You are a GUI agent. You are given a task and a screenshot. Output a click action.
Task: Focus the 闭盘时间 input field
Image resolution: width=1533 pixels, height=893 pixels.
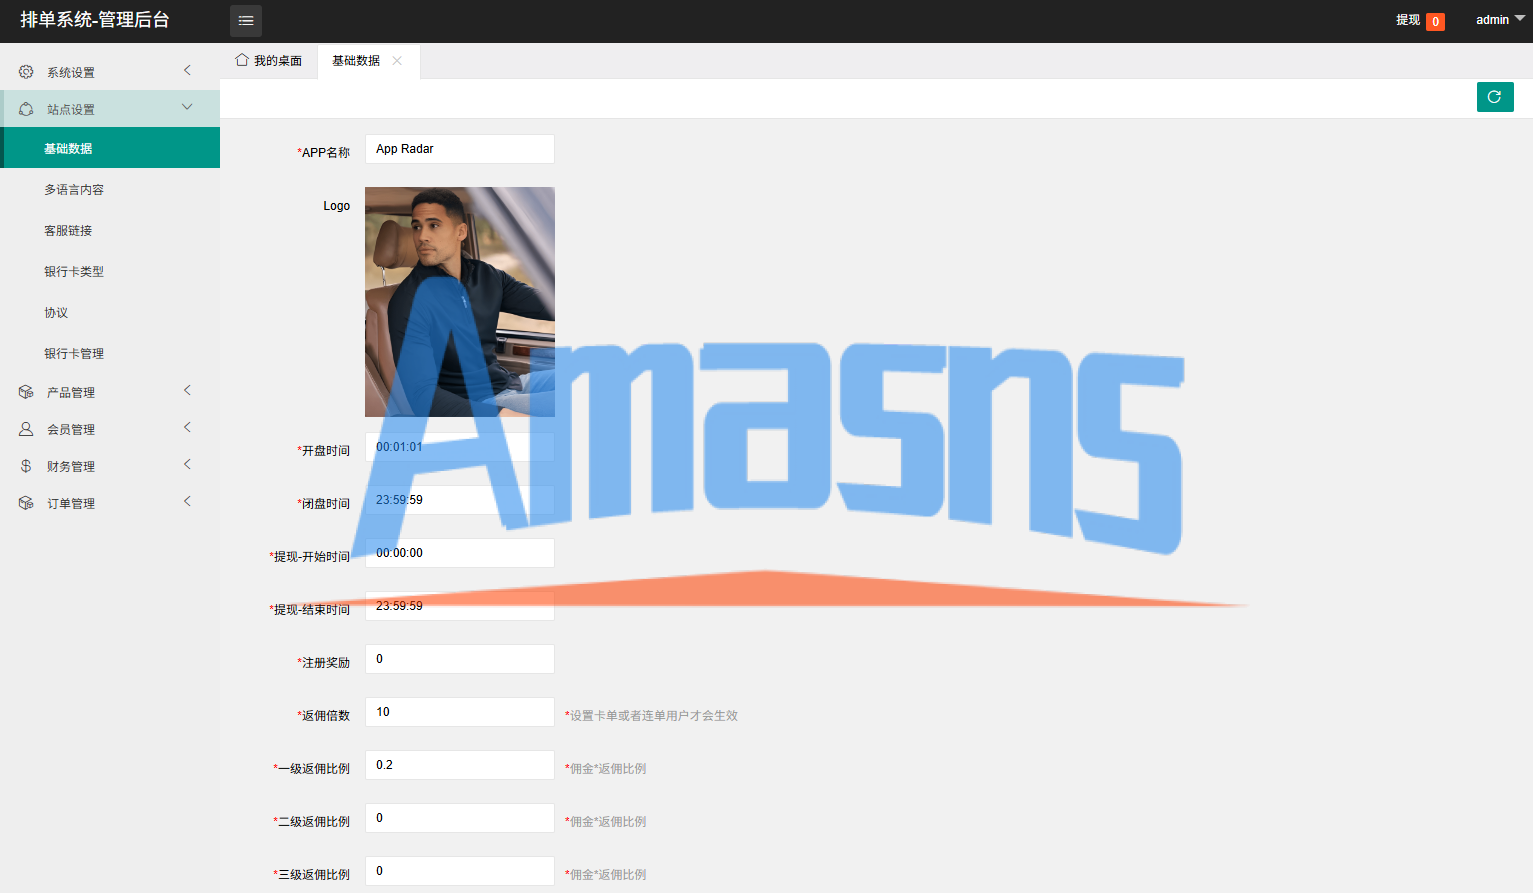click(x=460, y=500)
